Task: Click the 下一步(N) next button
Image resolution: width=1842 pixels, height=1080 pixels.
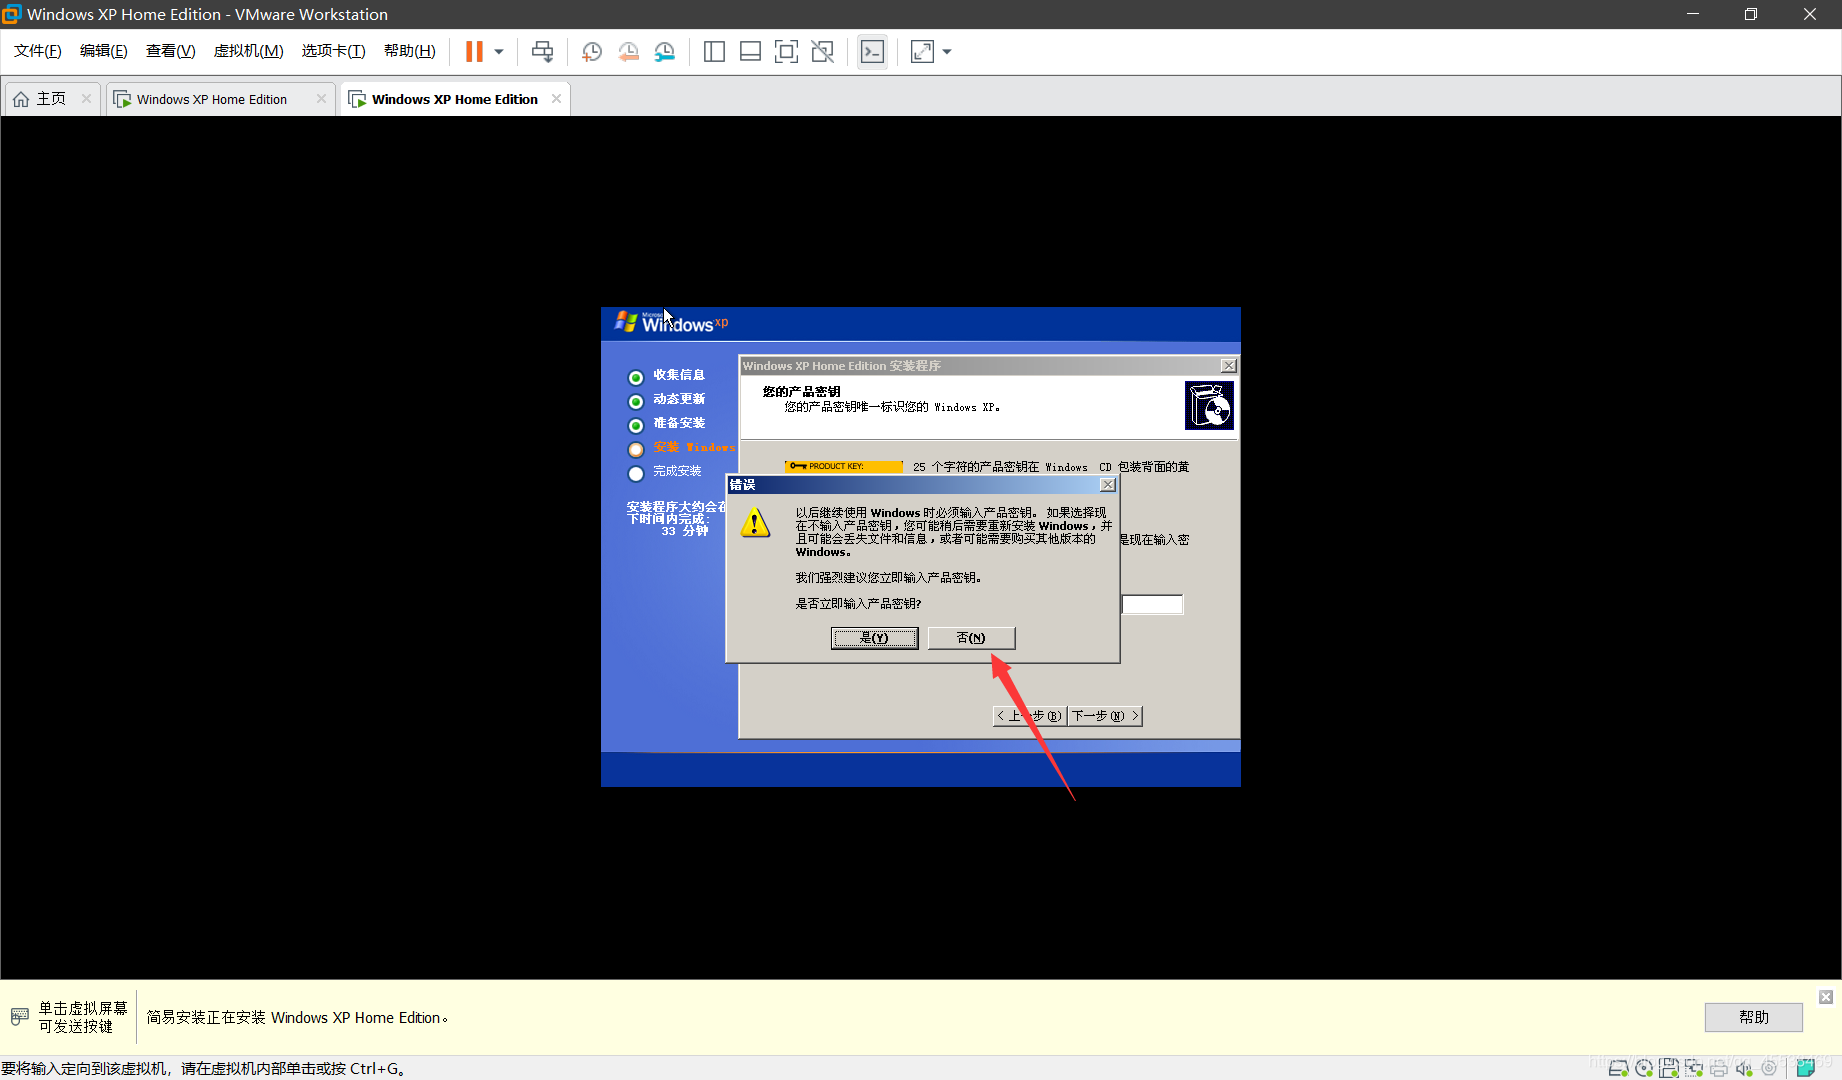Action: pos(1105,716)
